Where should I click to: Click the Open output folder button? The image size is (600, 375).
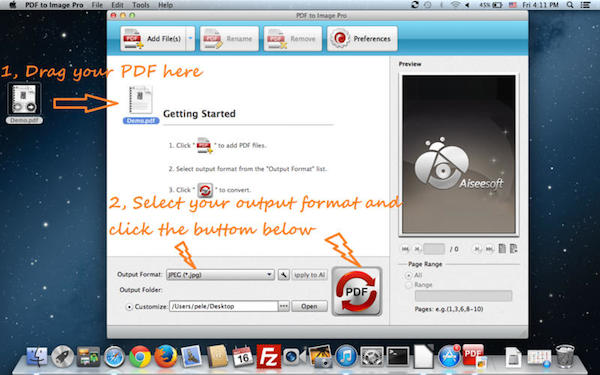point(309,306)
